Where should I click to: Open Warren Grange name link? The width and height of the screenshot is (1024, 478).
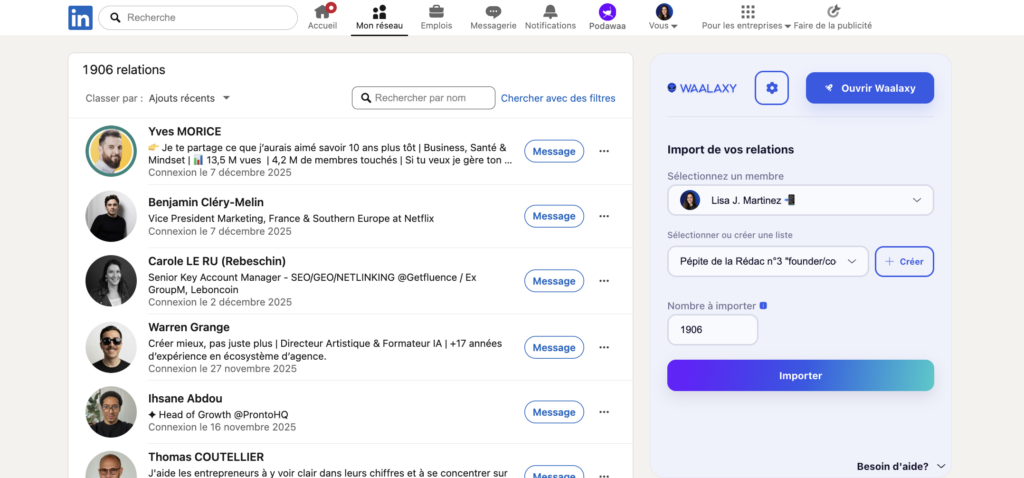[x=189, y=327]
